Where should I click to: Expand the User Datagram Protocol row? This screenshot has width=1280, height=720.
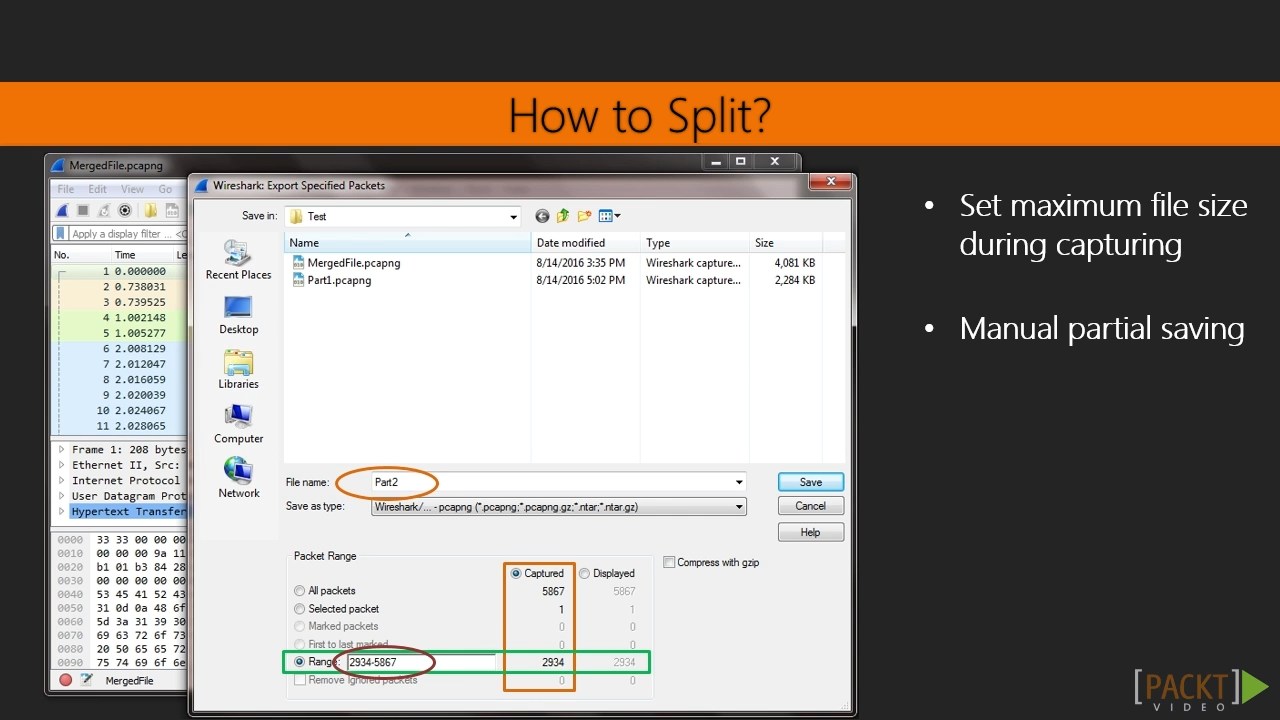61,496
